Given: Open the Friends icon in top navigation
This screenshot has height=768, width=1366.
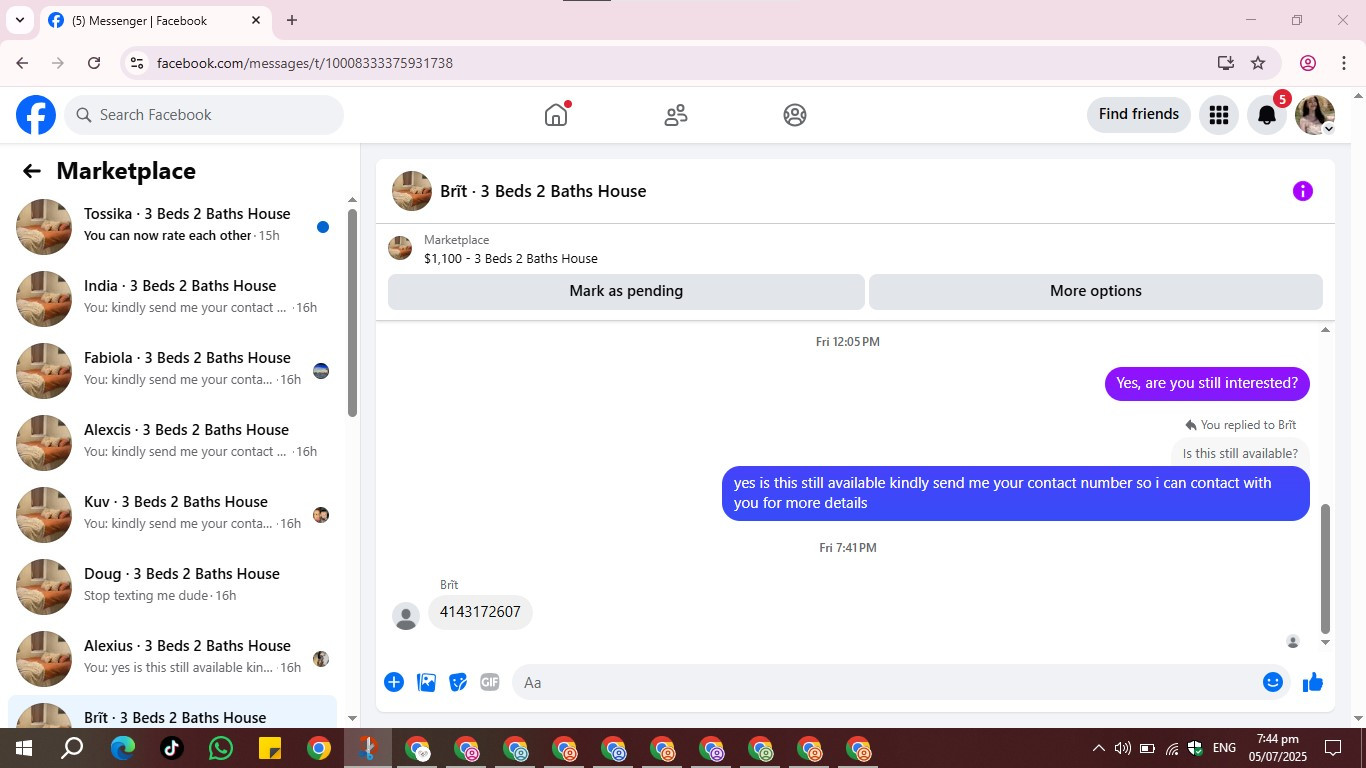Looking at the screenshot, I should click(676, 115).
